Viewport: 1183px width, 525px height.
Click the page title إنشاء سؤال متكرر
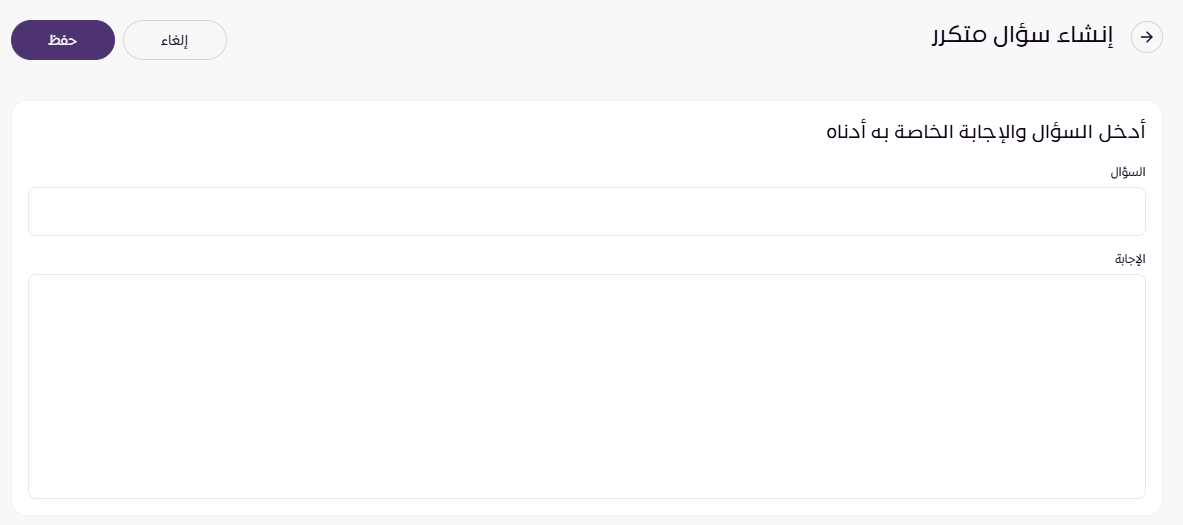(x=1022, y=37)
